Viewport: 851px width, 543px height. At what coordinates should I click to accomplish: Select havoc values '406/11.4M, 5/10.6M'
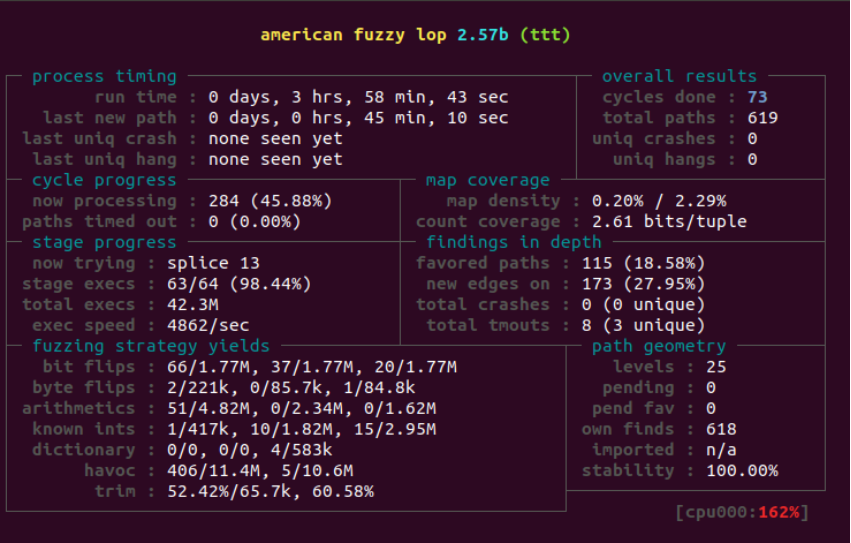[260, 471]
